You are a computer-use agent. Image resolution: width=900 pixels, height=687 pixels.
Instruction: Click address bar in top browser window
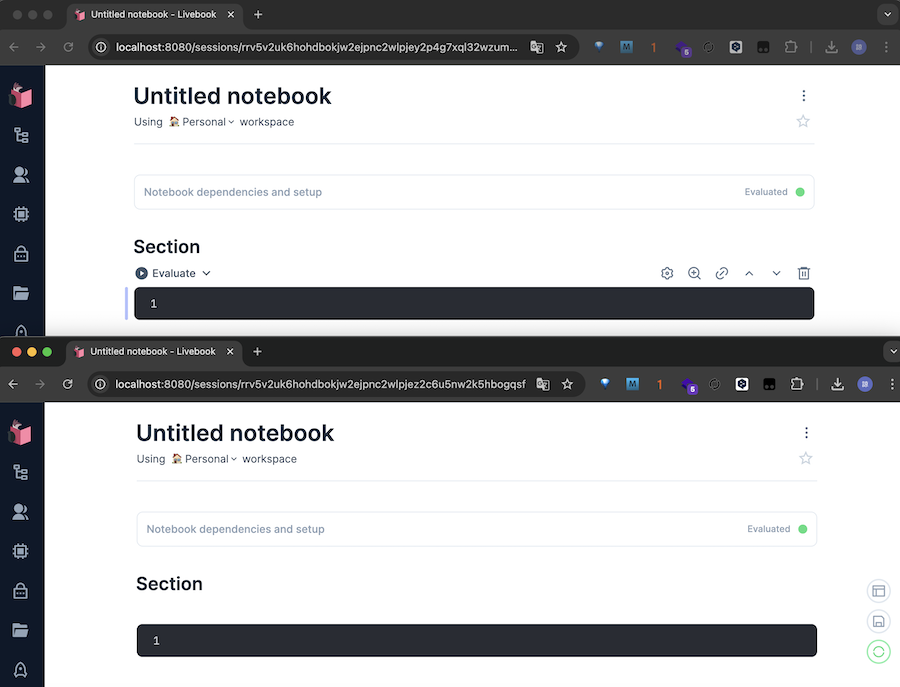point(316,47)
